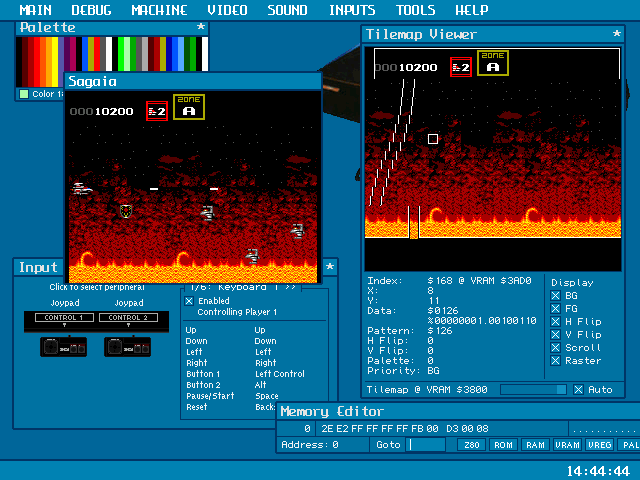
Task: Select the highlighted tile square in Tilemap Viewer
Action: tap(433, 139)
